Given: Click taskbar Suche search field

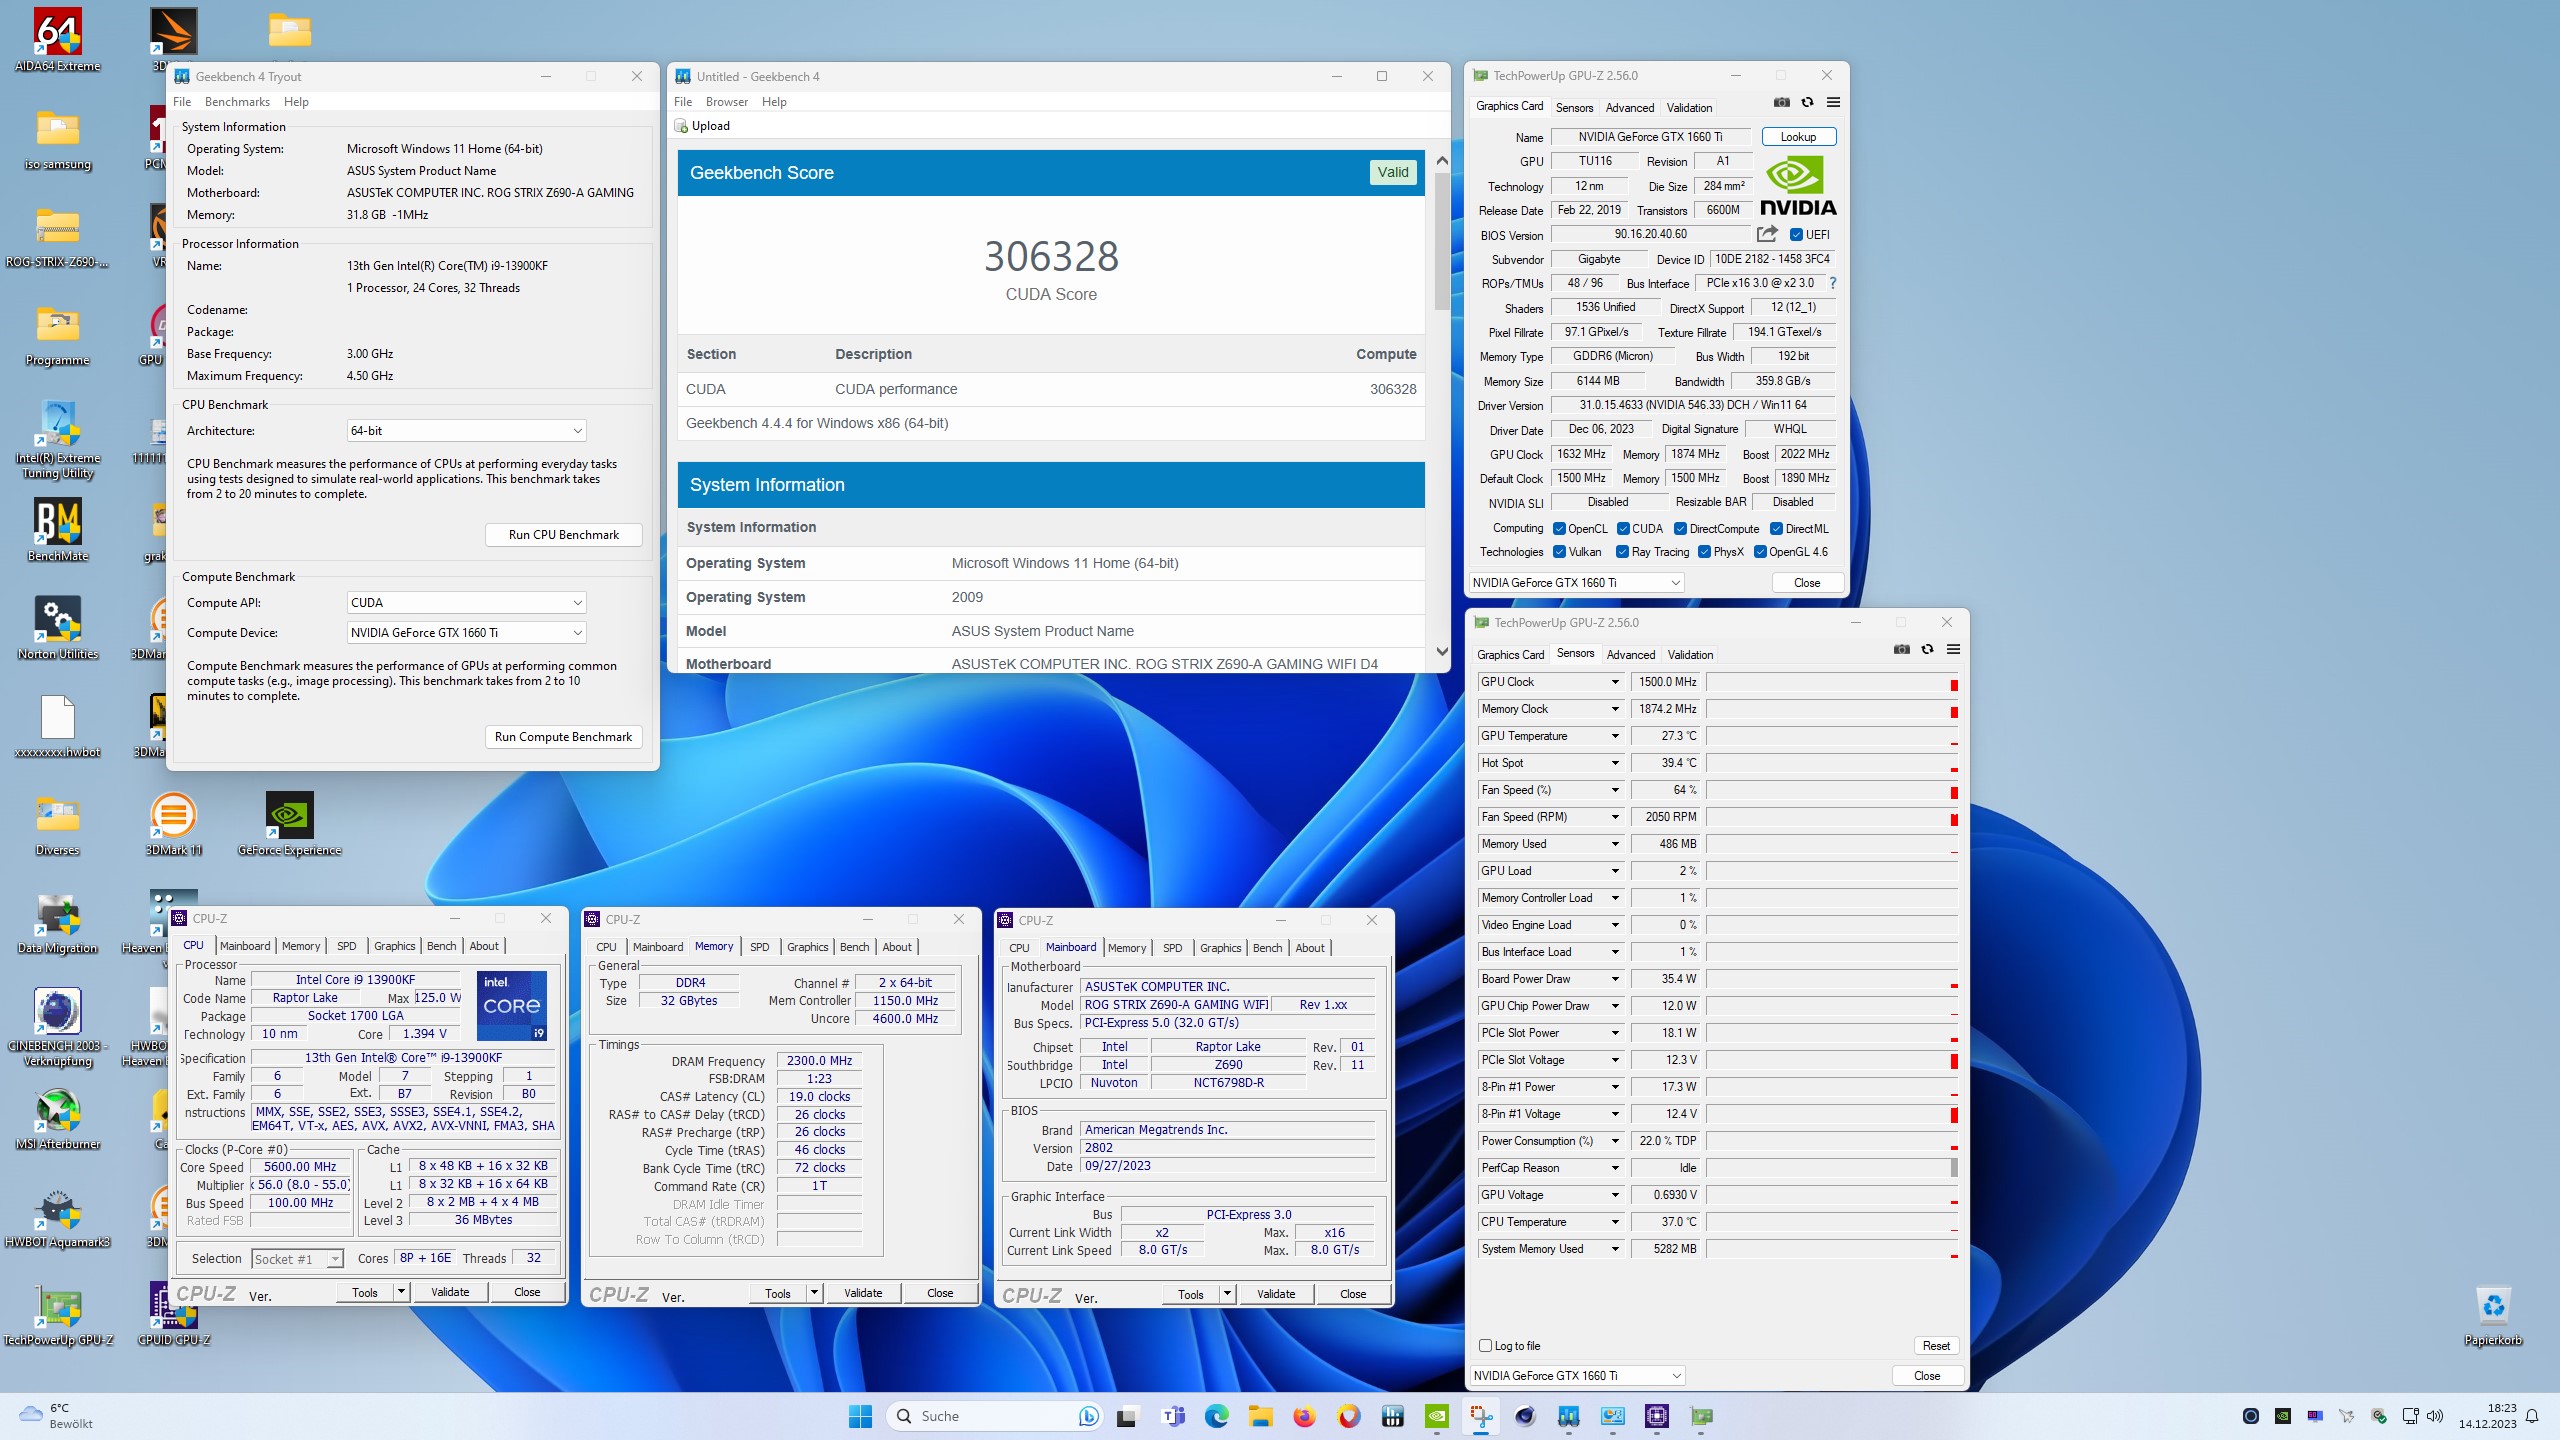Looking at the screenshot, I should pyautogui.click(x=995, y=1416).
